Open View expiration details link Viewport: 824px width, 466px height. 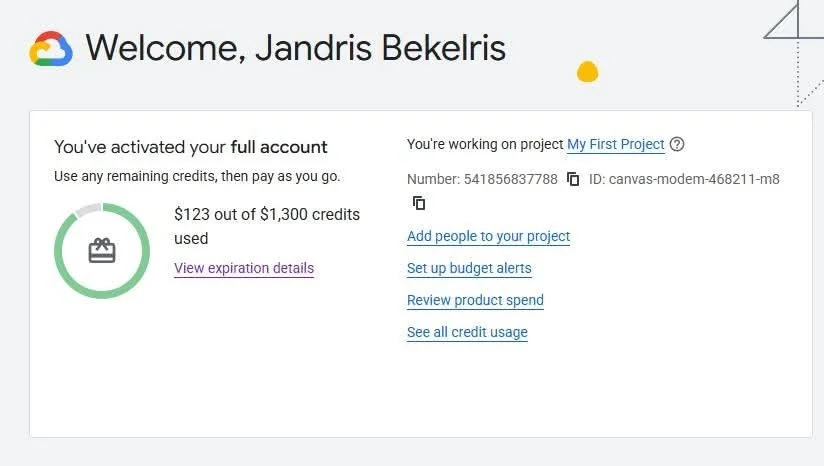(x=244, y=268)
